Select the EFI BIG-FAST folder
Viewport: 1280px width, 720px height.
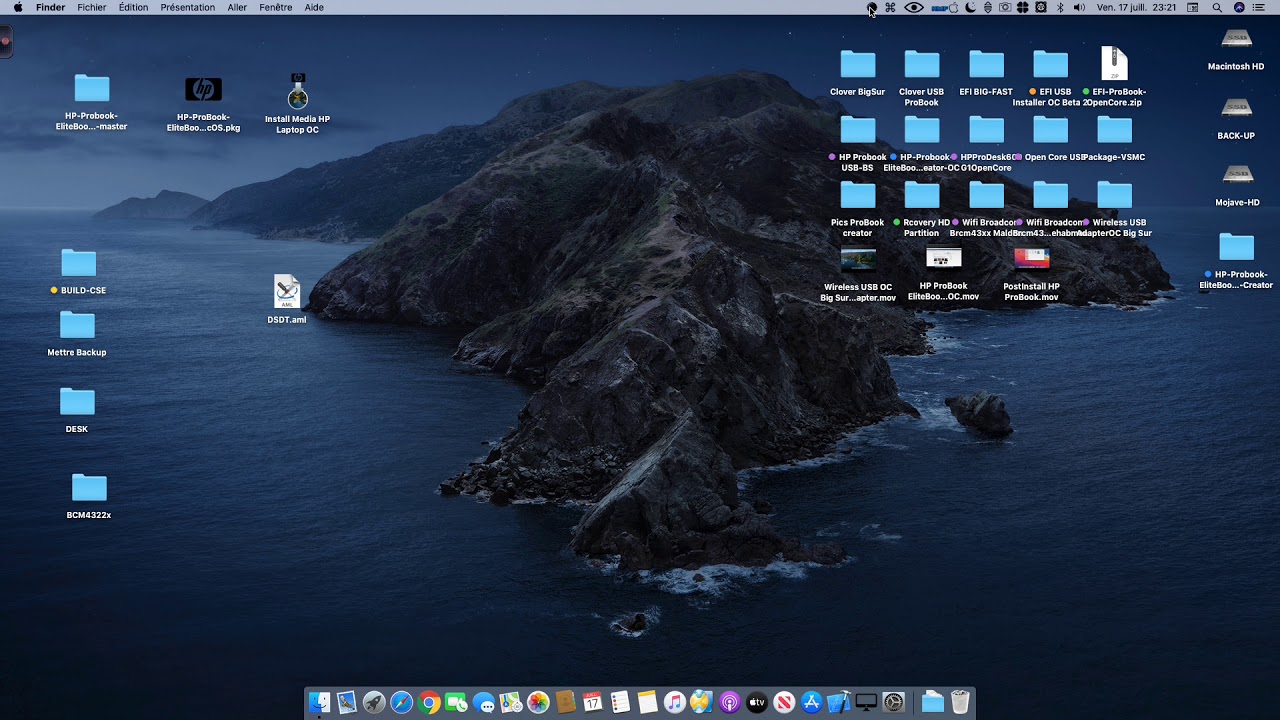pyautogui.click(x=986, y=64)
